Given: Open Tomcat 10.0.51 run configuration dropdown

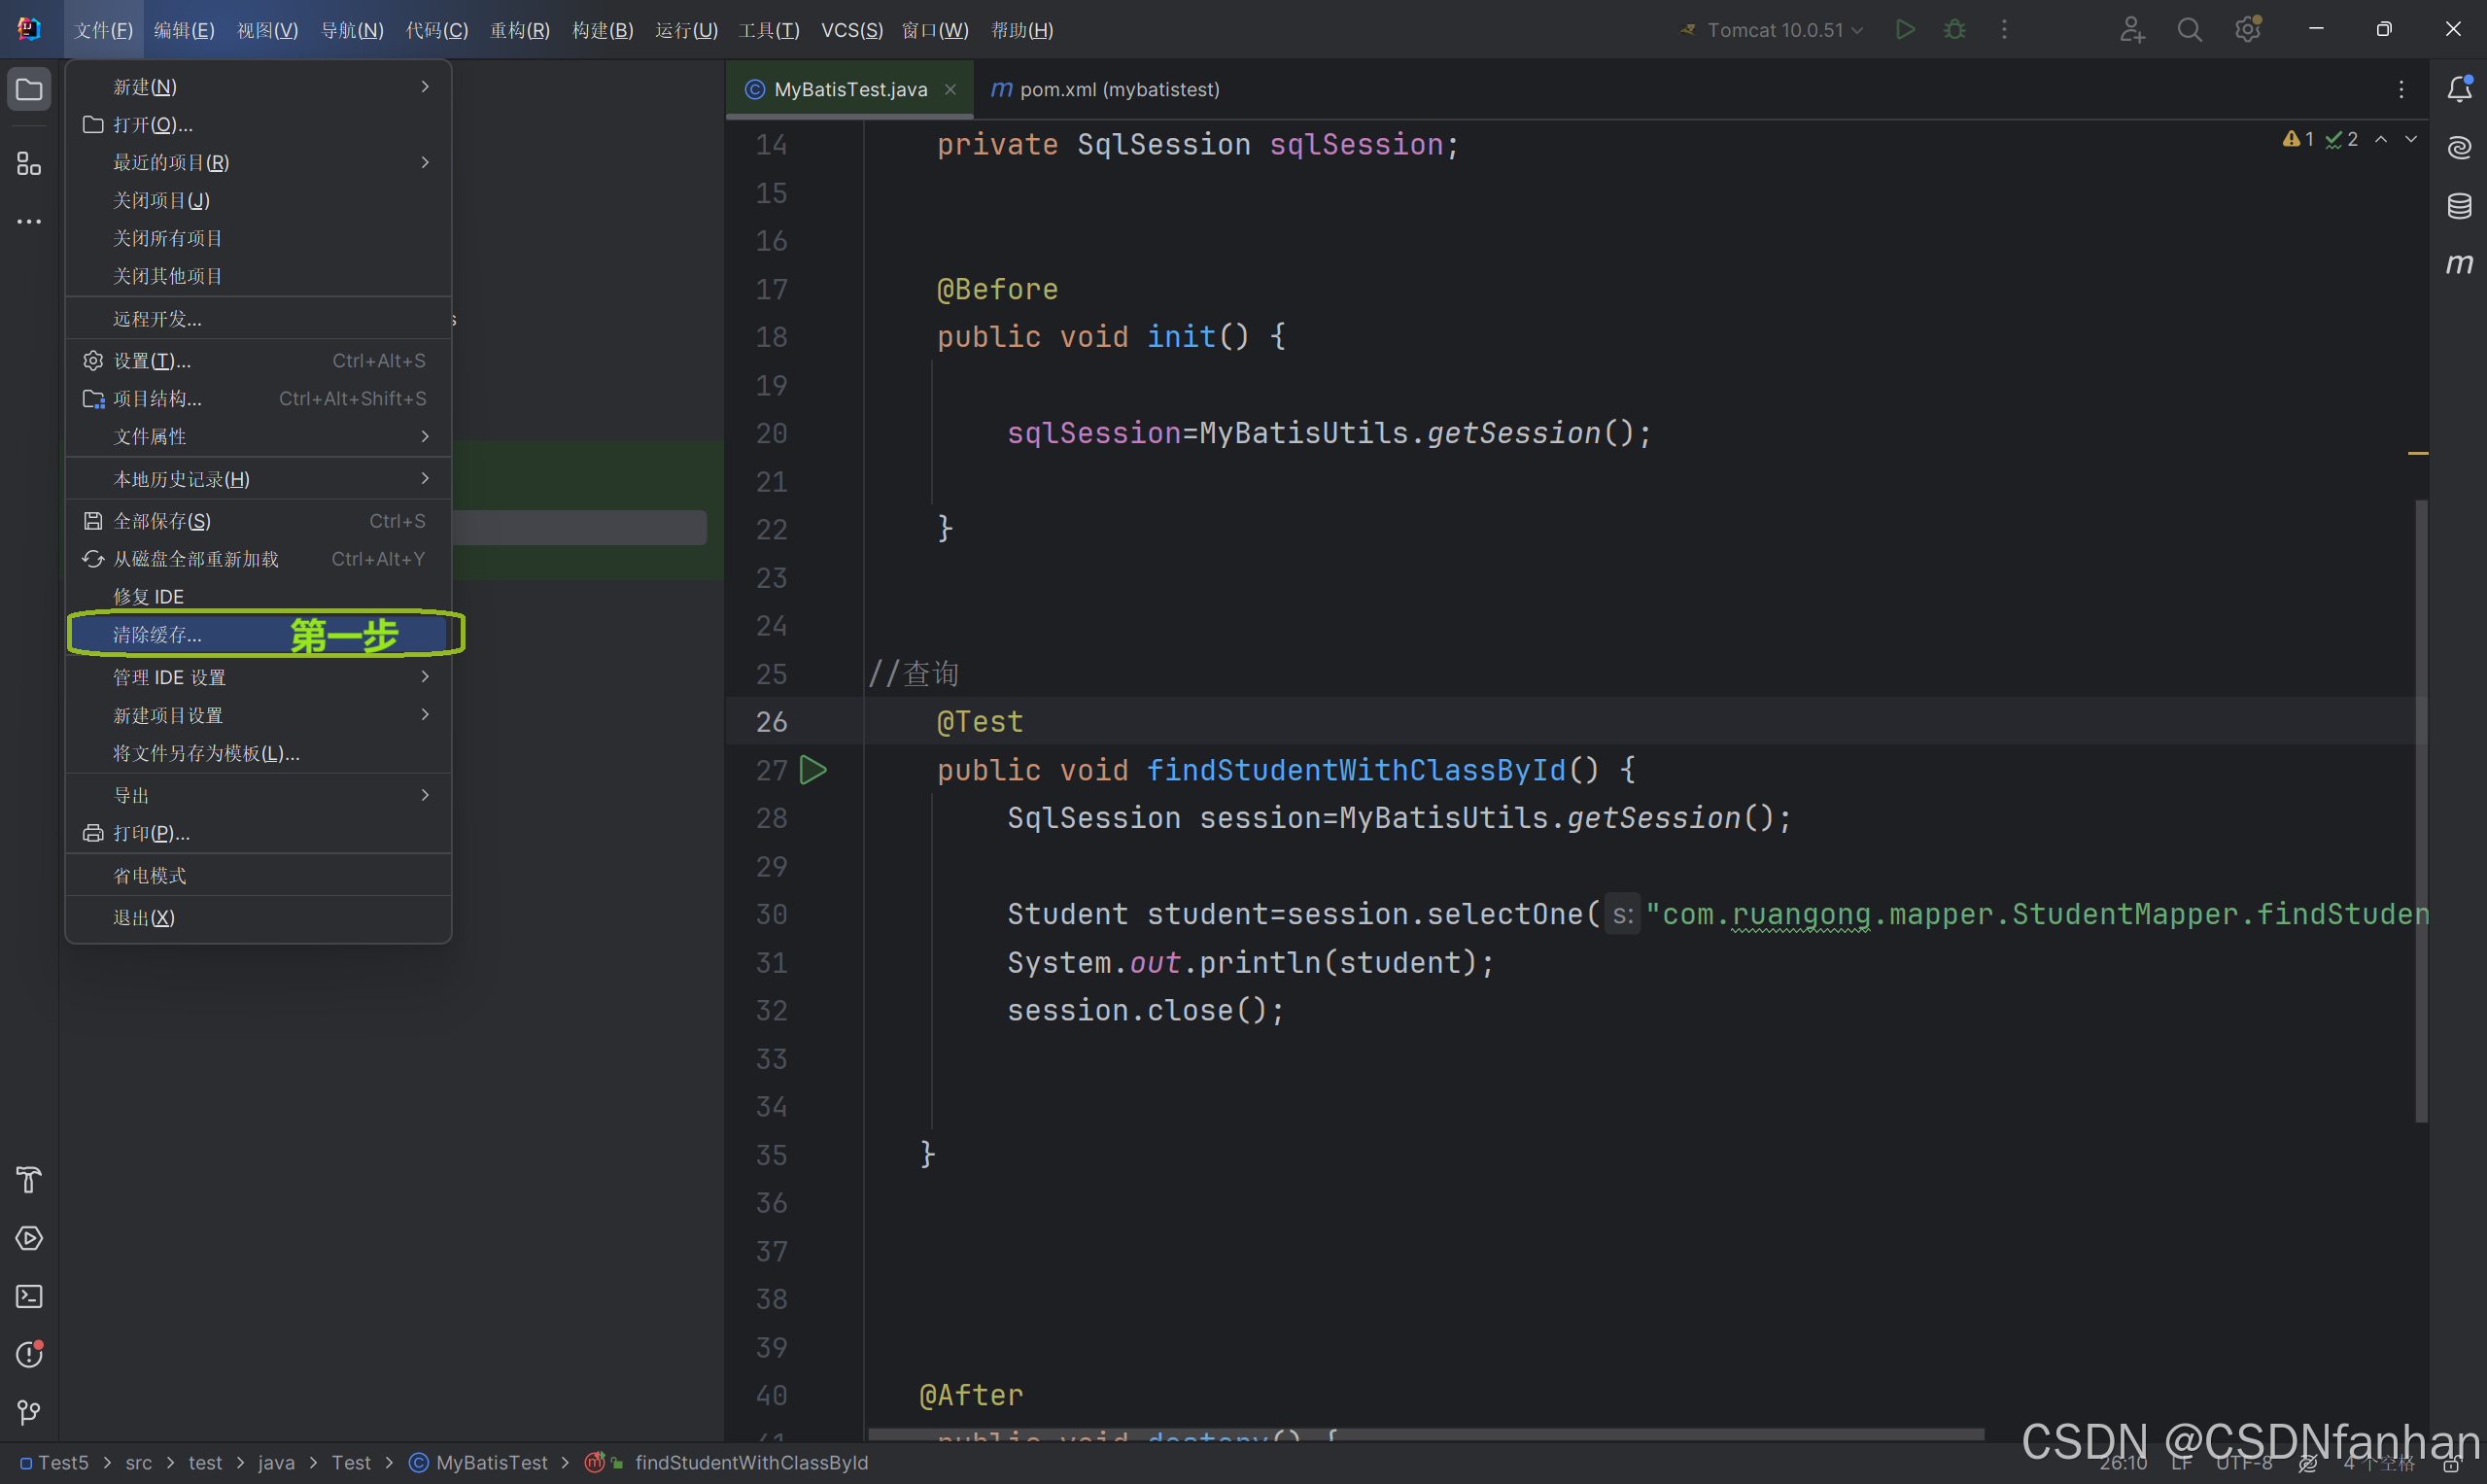Looking at the screenshot, I should pyautogui.click(x=1774, y=30).
